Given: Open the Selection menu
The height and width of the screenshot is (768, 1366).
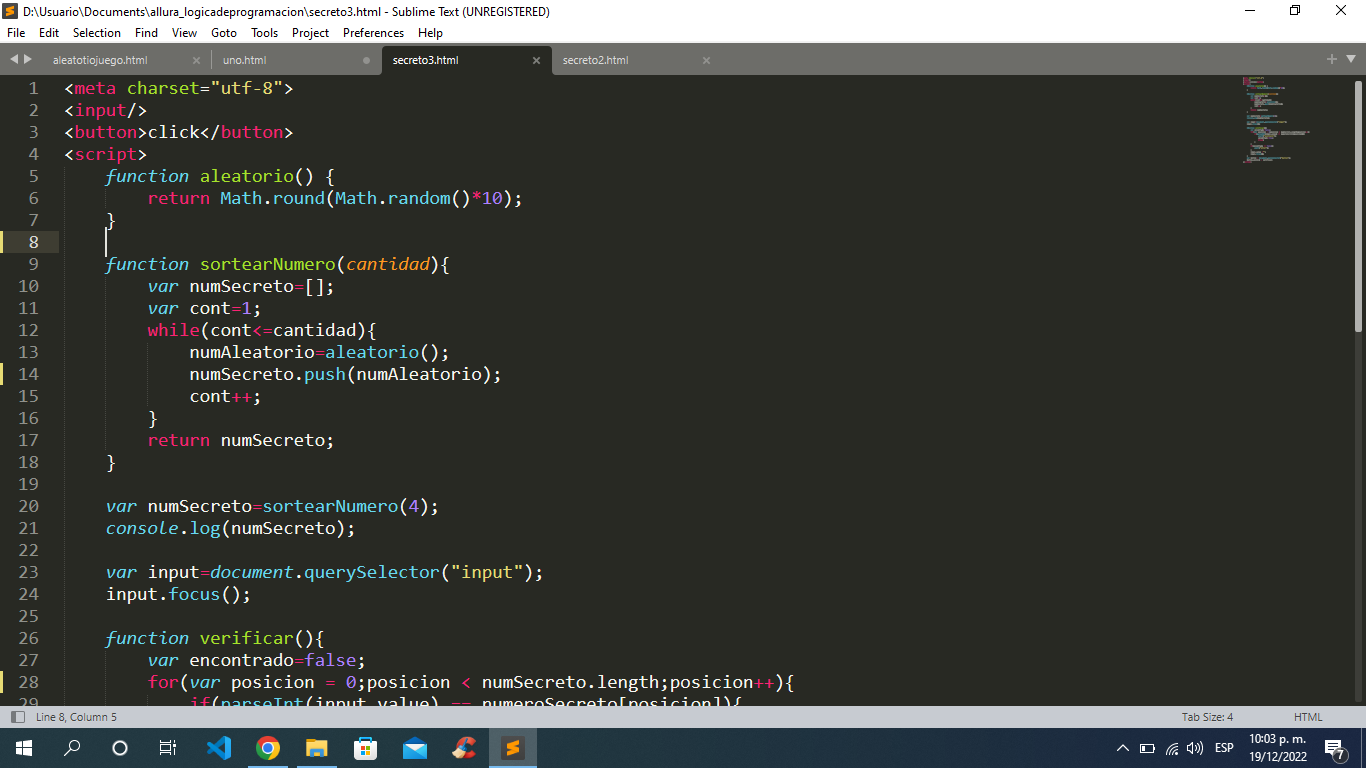Looking at the screenshot, I should [97, 33].
